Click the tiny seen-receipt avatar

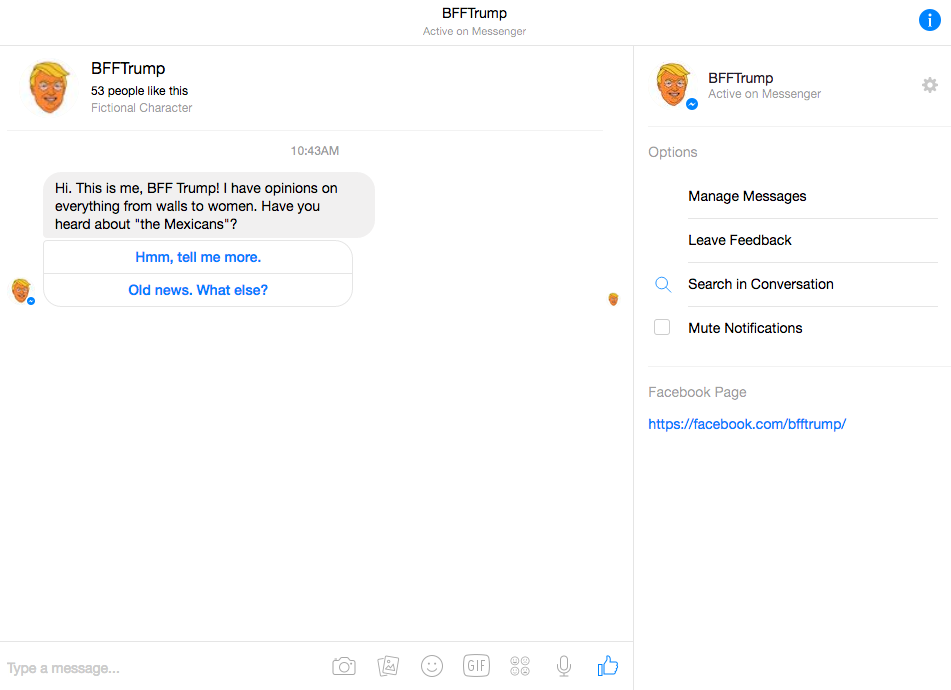coord(613,299)
